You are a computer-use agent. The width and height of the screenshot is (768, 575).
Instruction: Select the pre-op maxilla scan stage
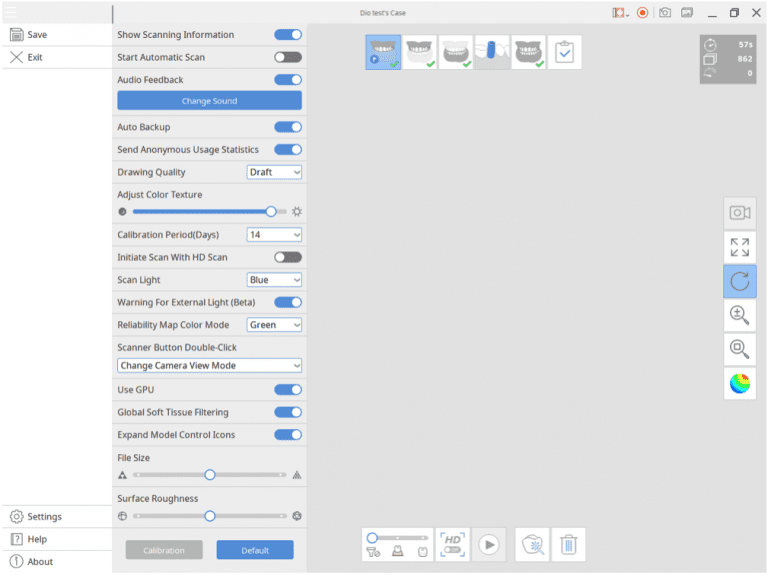[x=383, y=52]
